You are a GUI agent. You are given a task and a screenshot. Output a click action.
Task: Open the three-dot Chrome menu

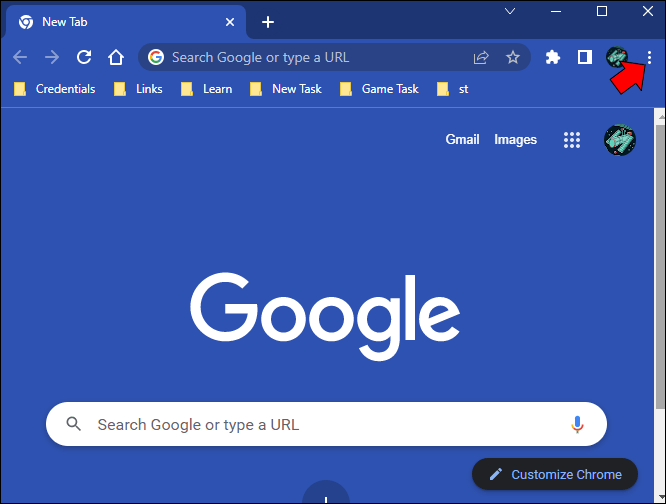649,57
